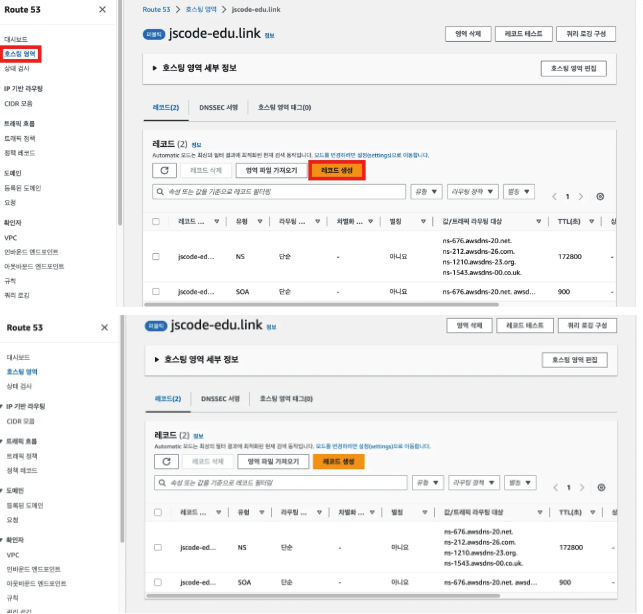Viewport: 643px width, 614px height.
Task: Open table settings gear in upper screenshot
Action: (x=600, y=196)
